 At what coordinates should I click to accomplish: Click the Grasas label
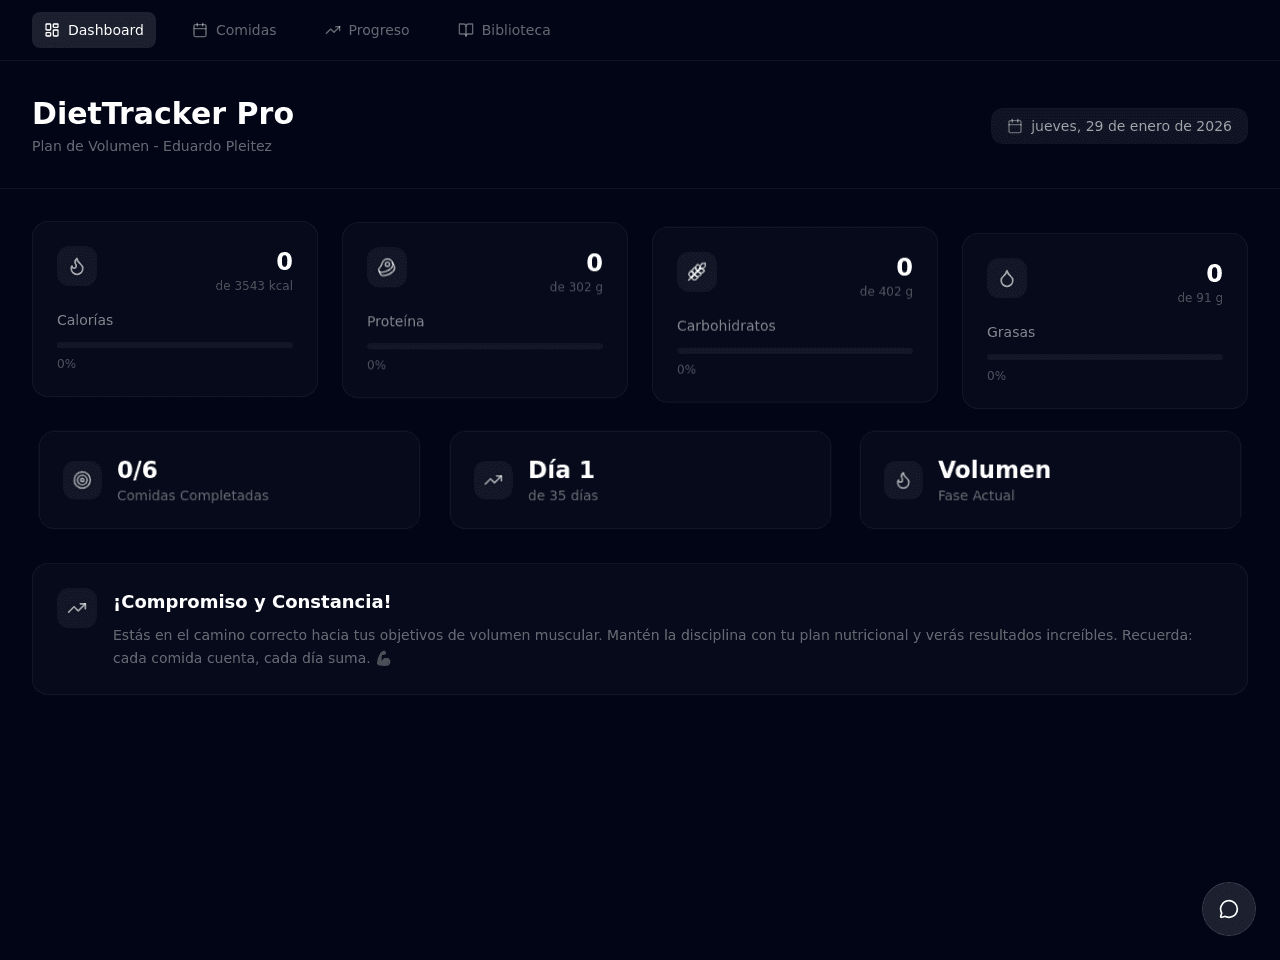1011,332
